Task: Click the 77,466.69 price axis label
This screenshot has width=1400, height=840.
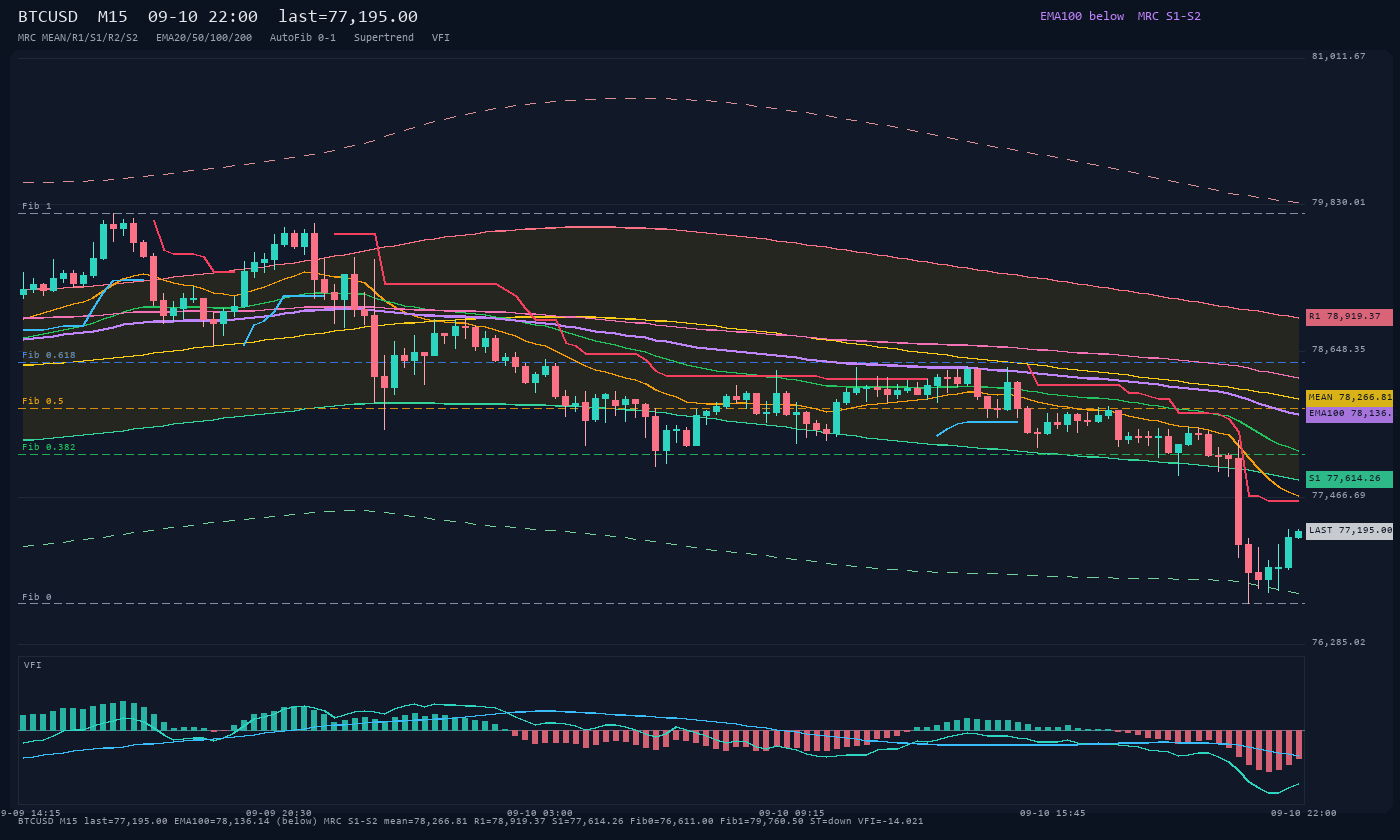Action: (1338, 496)
